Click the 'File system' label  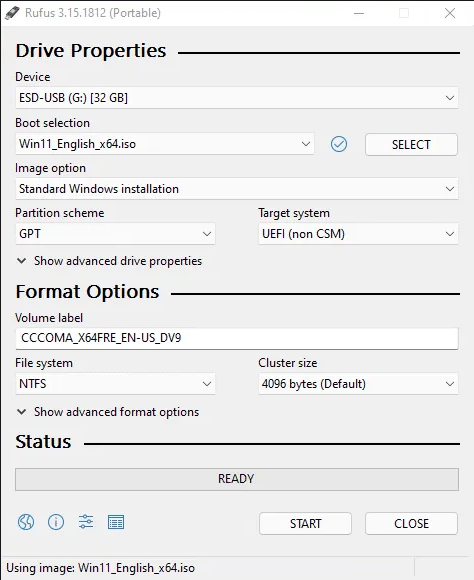point(44,363)
